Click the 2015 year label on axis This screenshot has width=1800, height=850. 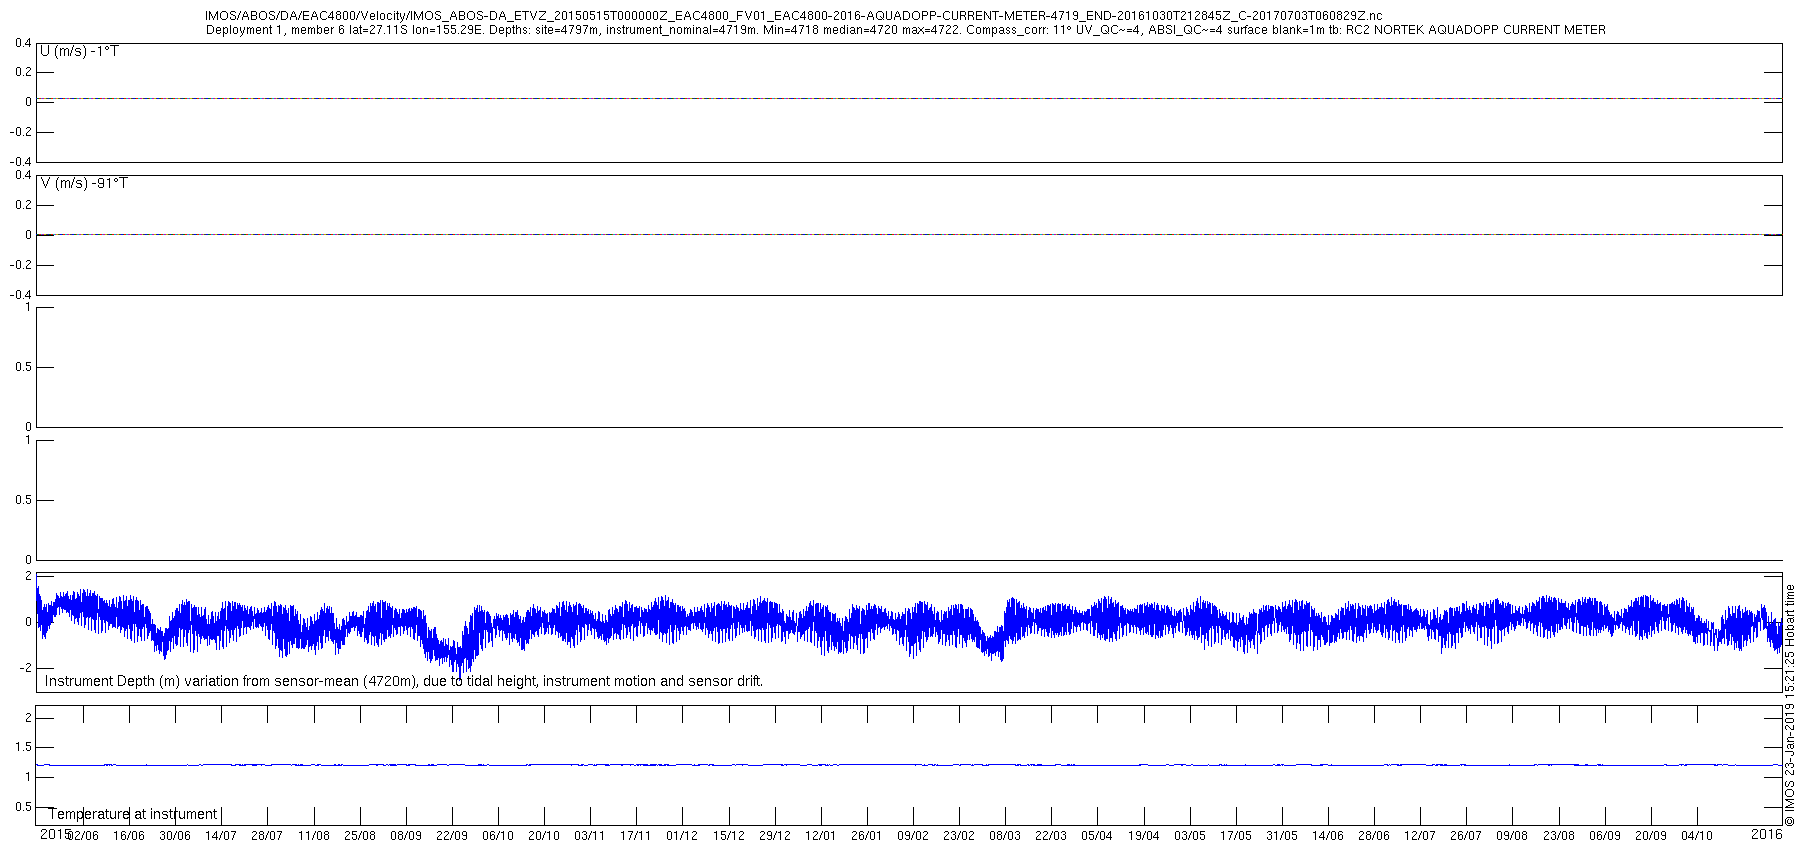click(54, 834)
